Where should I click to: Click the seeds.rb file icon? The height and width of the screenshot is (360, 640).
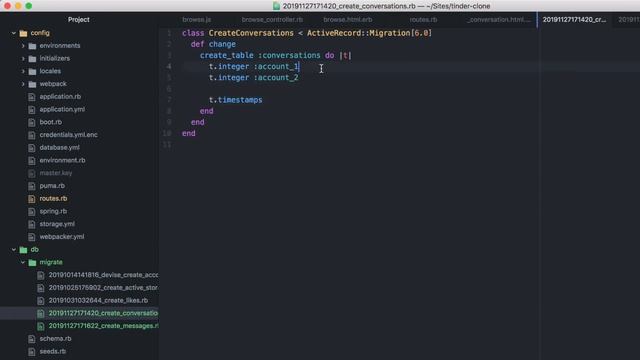pos(32,351)
